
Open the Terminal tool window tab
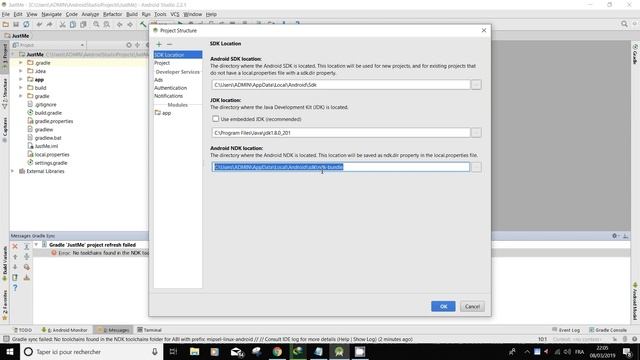coord(150,330)
